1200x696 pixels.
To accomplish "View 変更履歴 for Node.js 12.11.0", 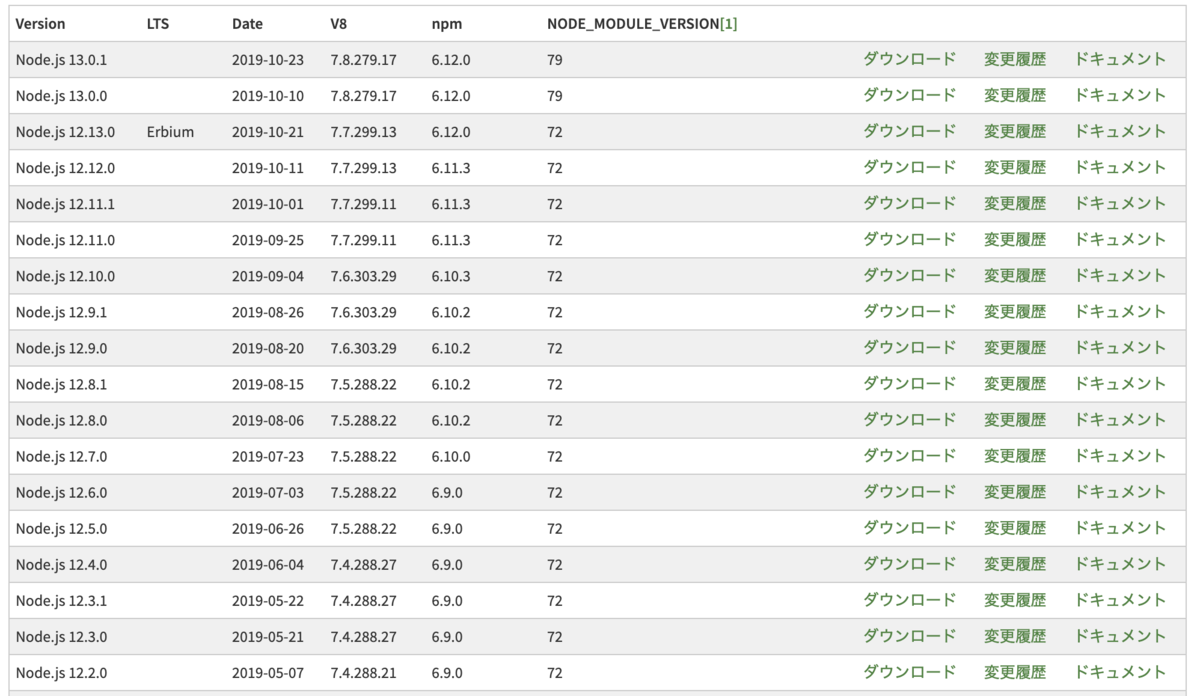I will [1015, 239].
